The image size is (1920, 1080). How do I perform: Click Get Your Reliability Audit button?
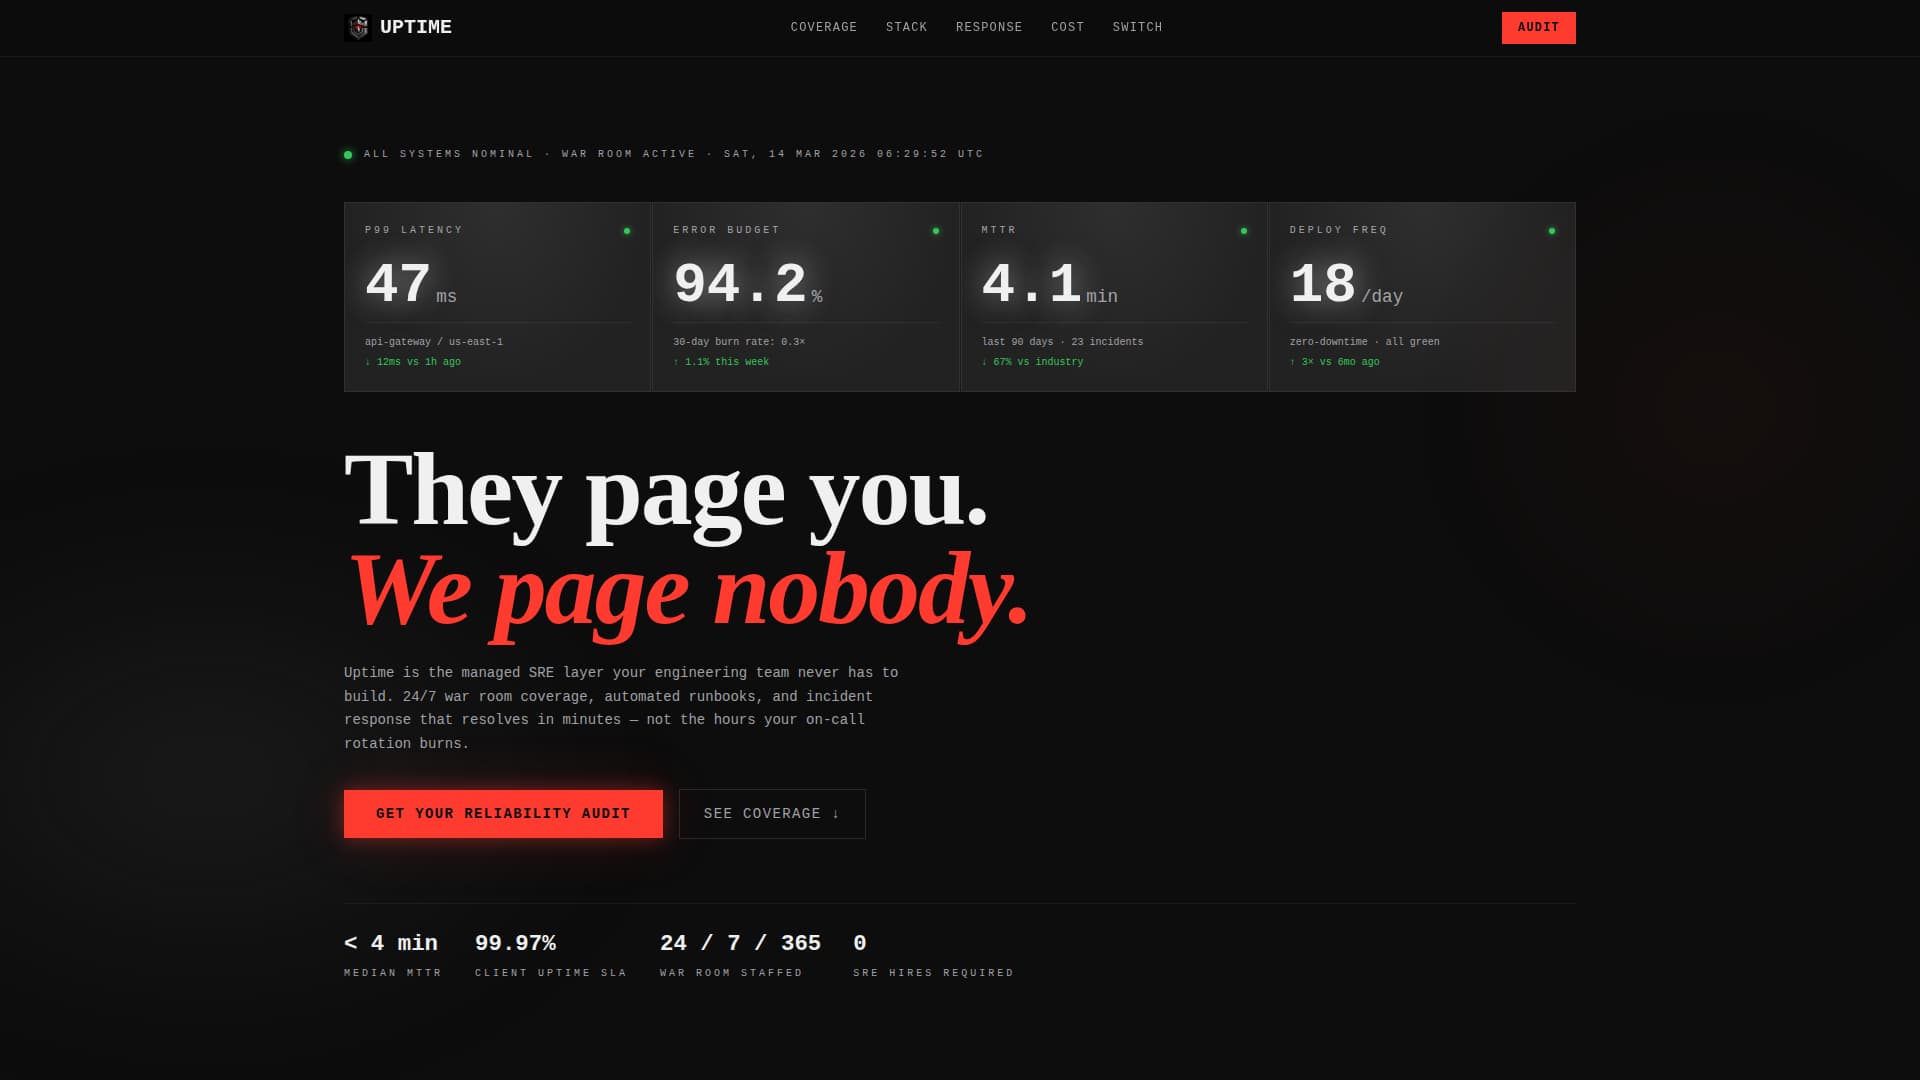(503, 814)
